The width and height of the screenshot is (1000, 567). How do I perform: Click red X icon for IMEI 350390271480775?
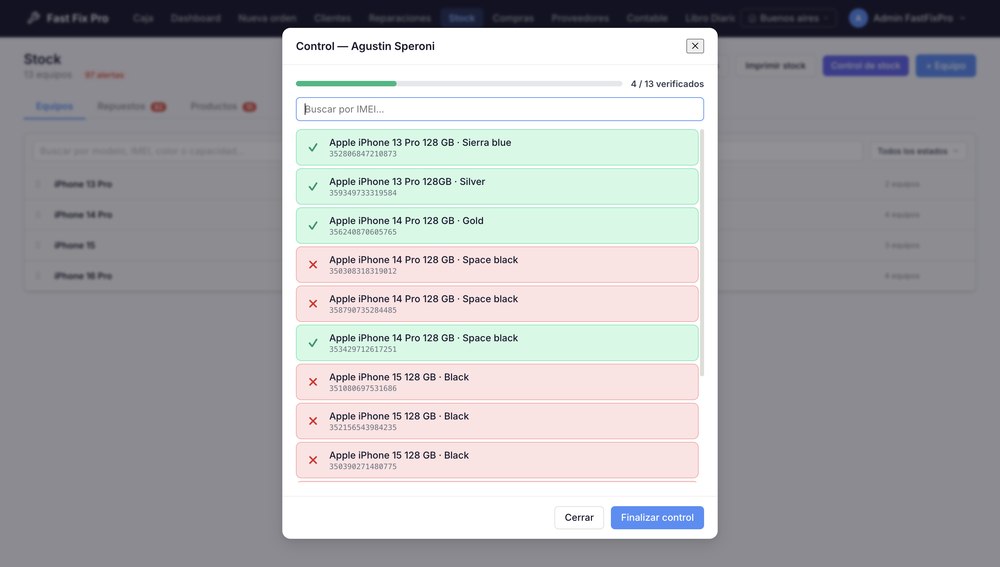coord(312,460)
